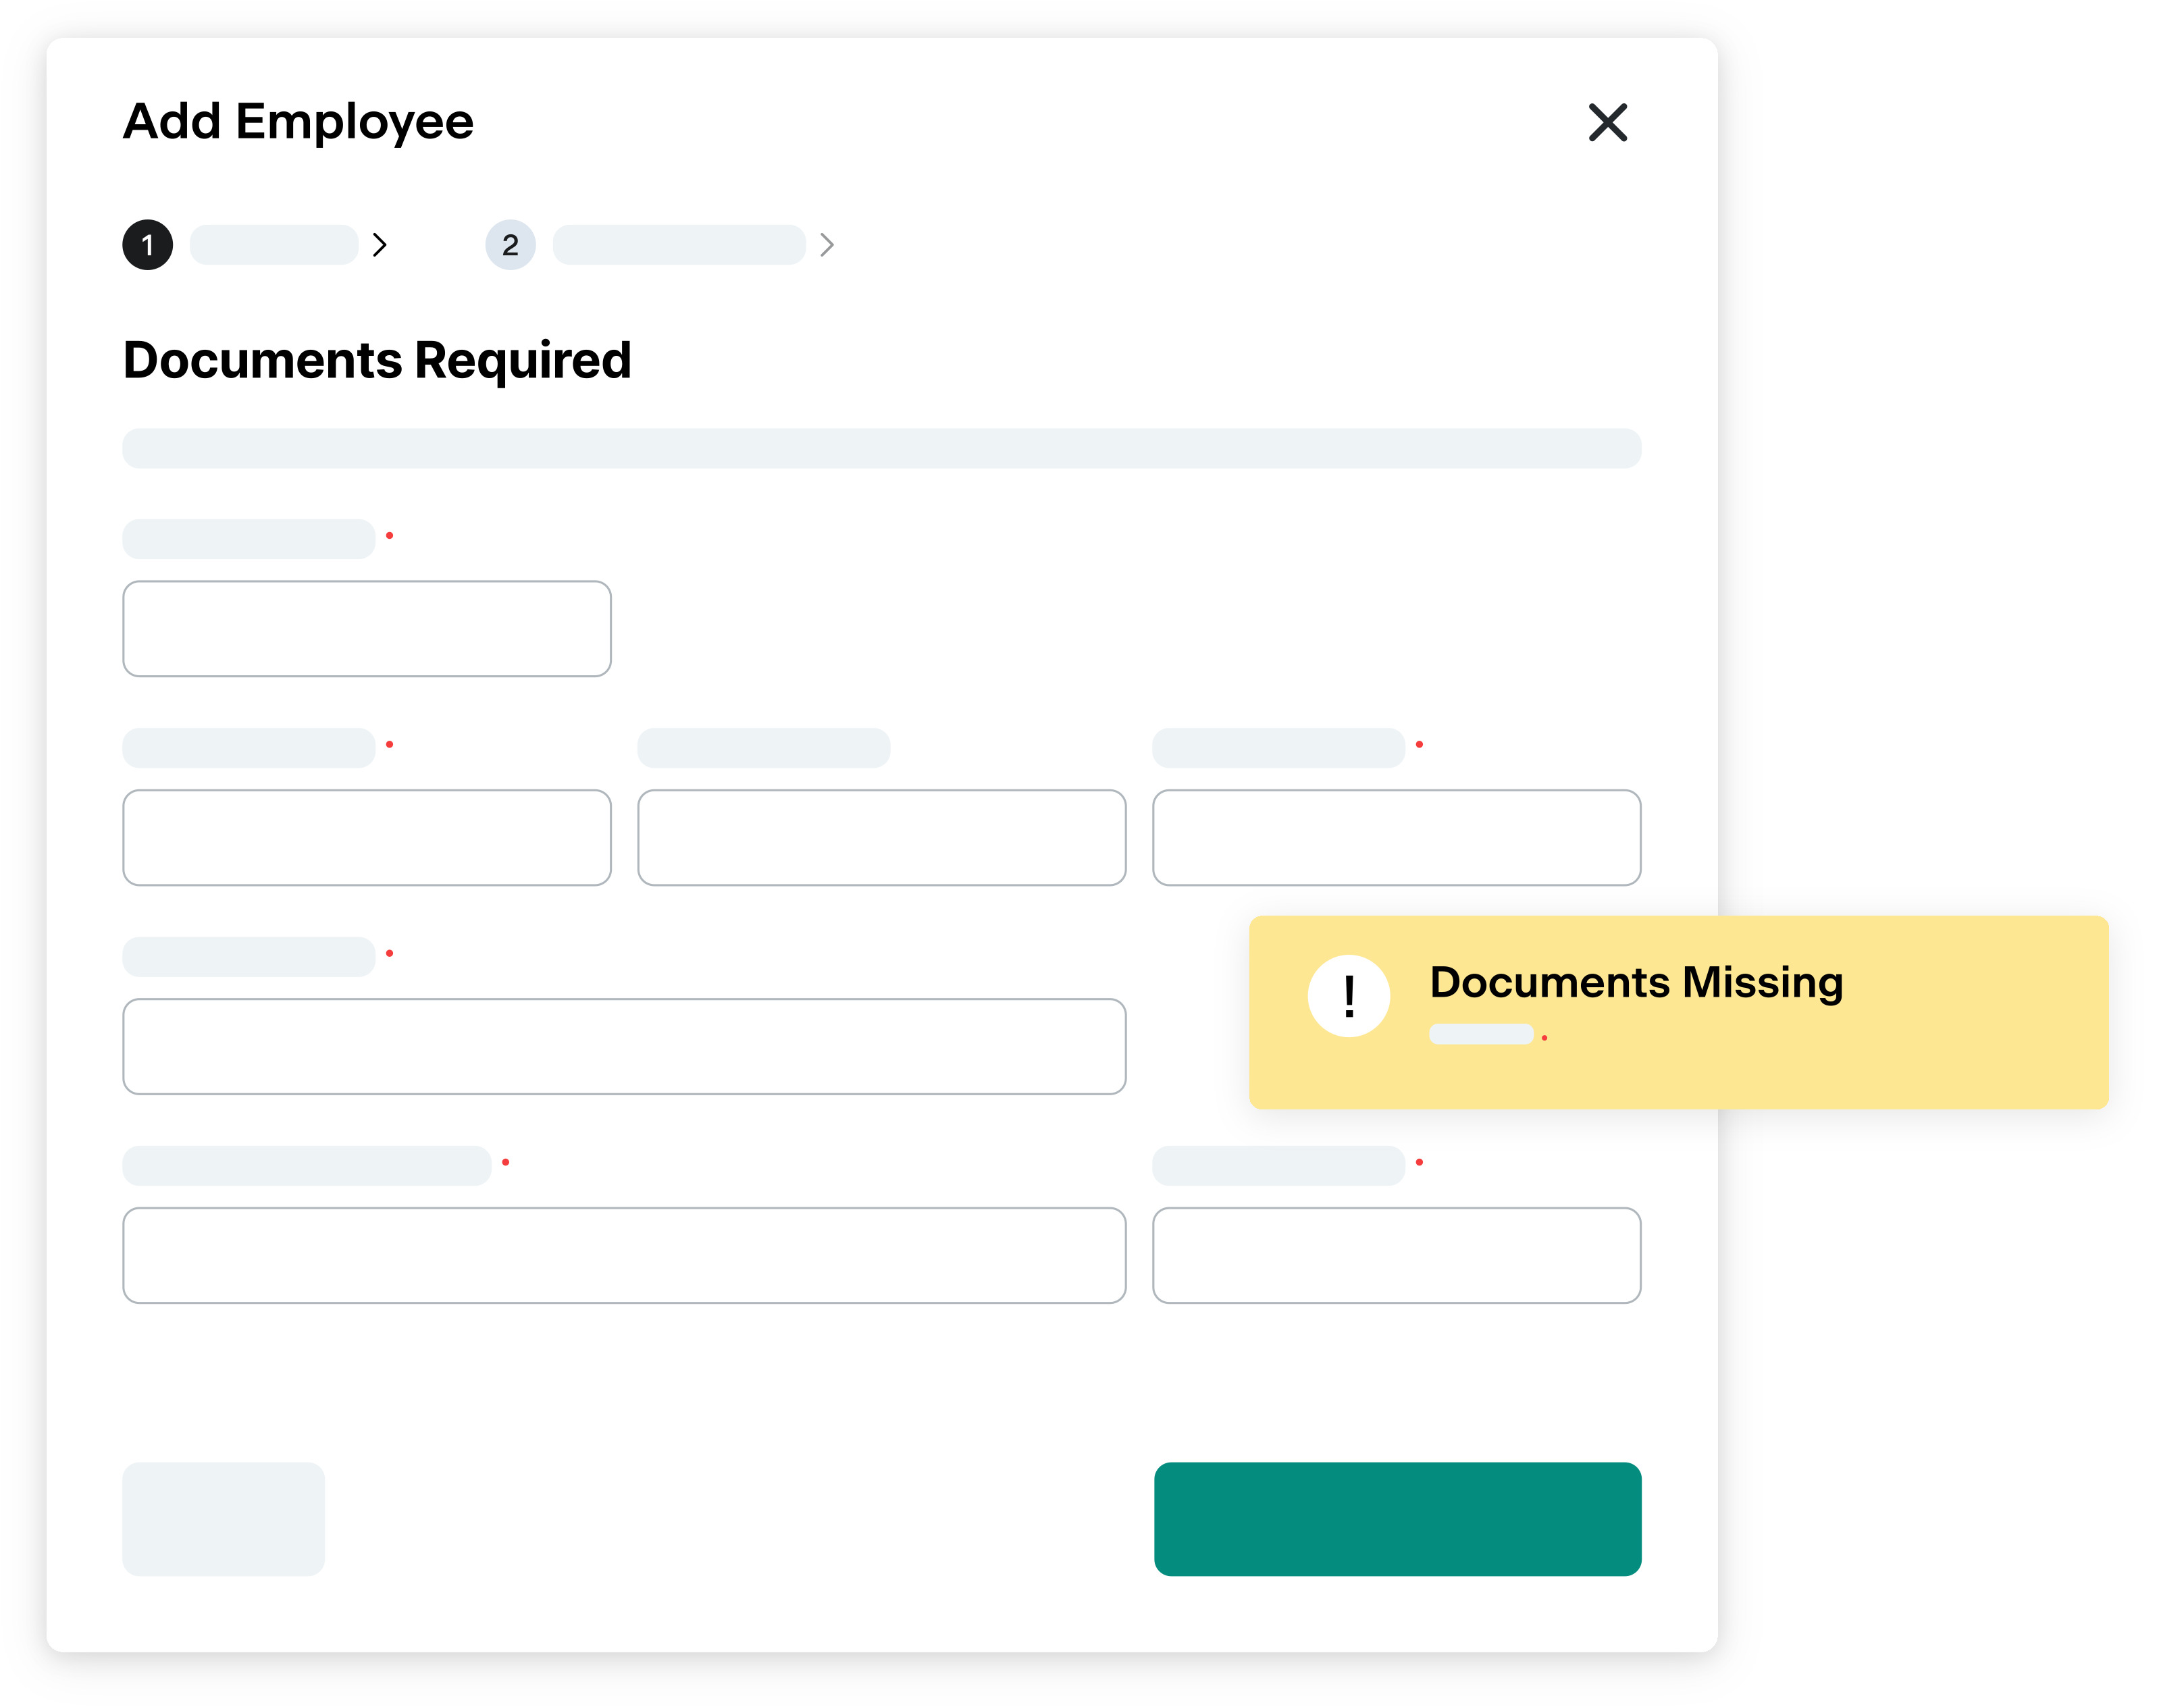Viewport: 2184px width, 1707px height.
Task: Click chevron arrow after step 2
Action: (827, 245)
